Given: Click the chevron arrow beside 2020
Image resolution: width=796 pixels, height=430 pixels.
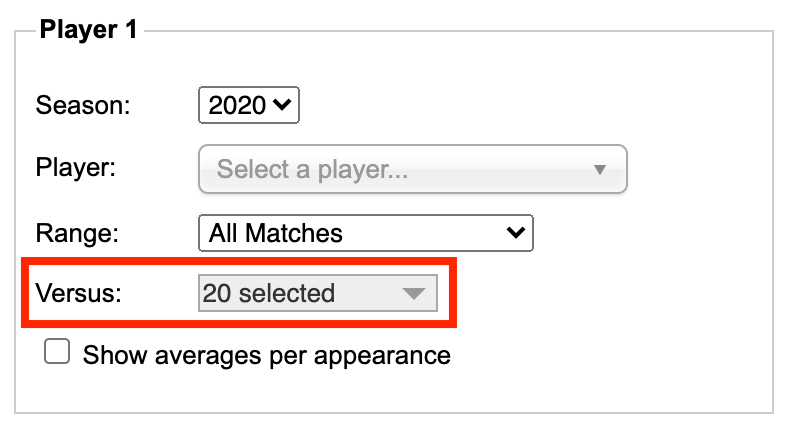Looking at the screenshot, I should pyautogui.click(x=282, y=105).
